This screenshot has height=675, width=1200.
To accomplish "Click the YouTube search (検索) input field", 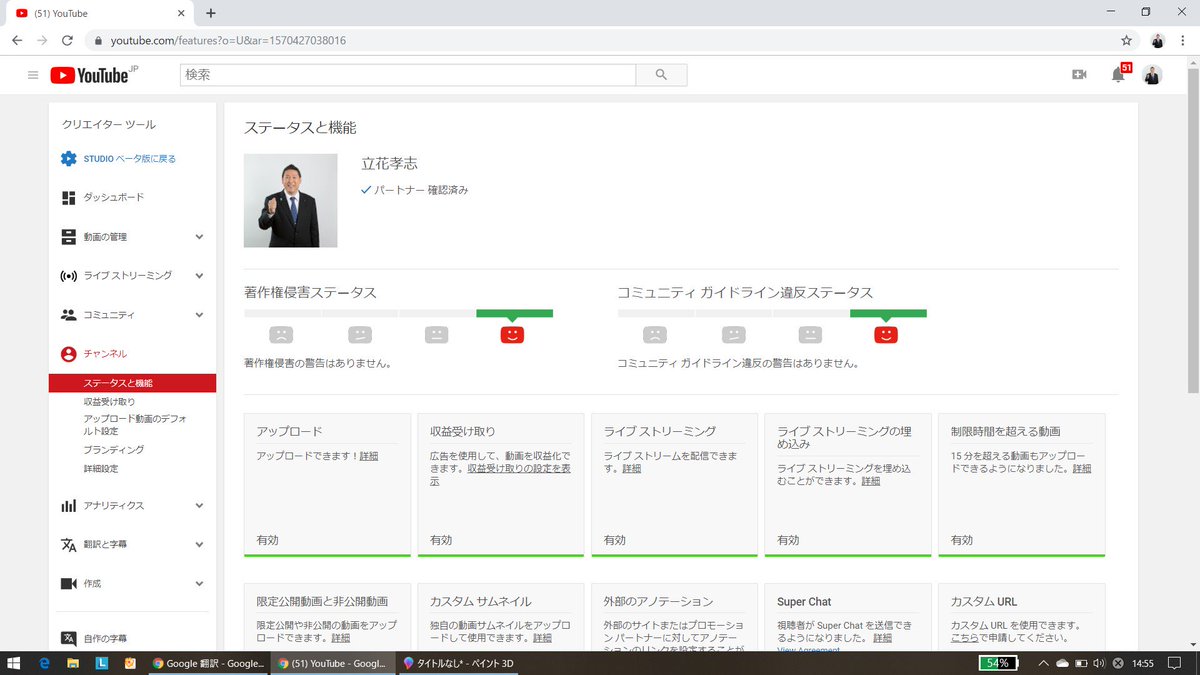I will pyautogui.click(x=408, y=75).
